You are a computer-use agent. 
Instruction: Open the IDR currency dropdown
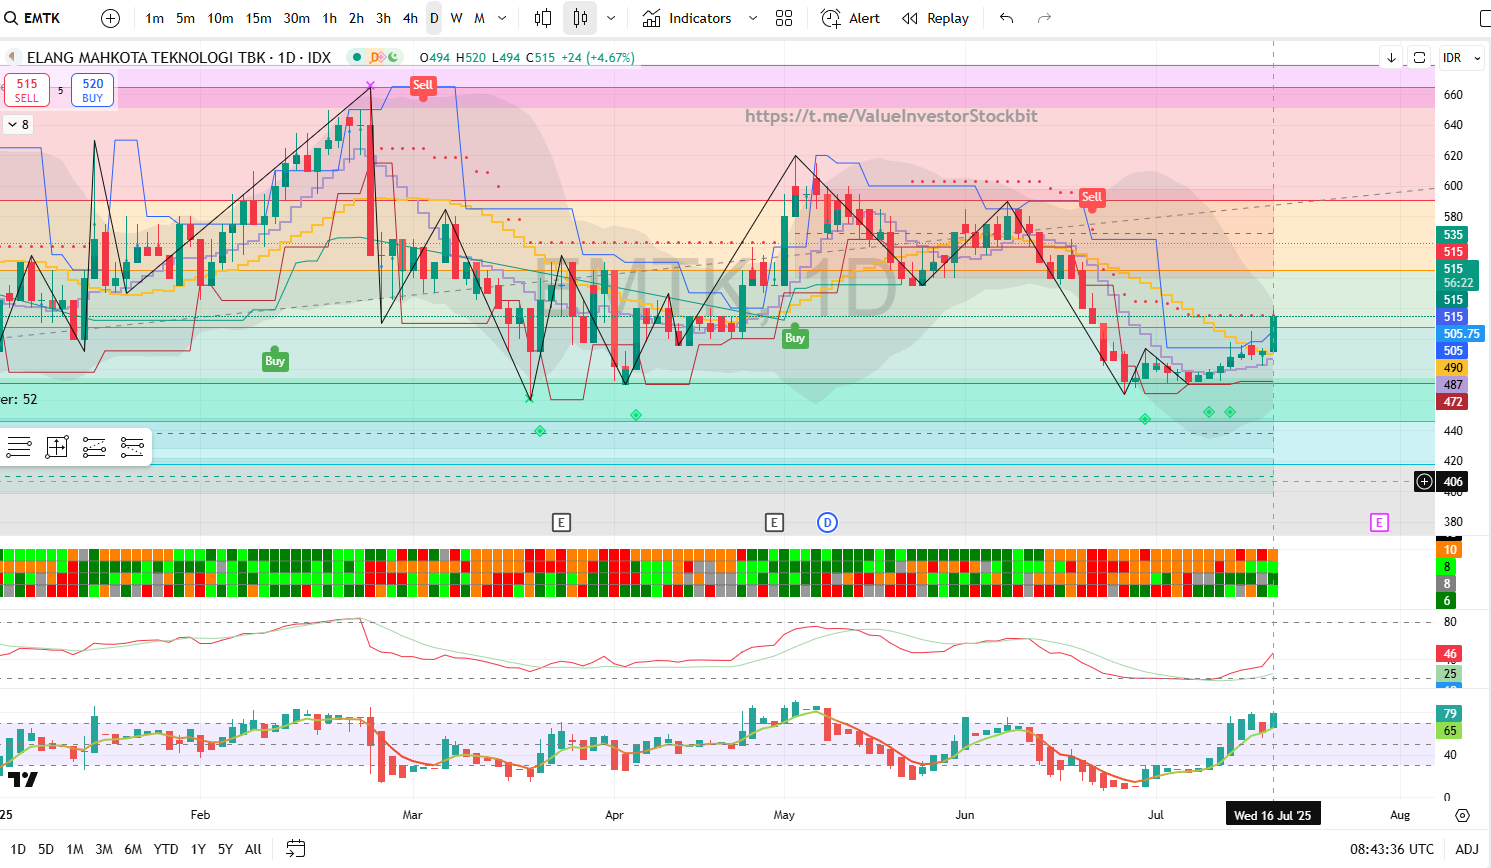click(x=1461, y=58)
